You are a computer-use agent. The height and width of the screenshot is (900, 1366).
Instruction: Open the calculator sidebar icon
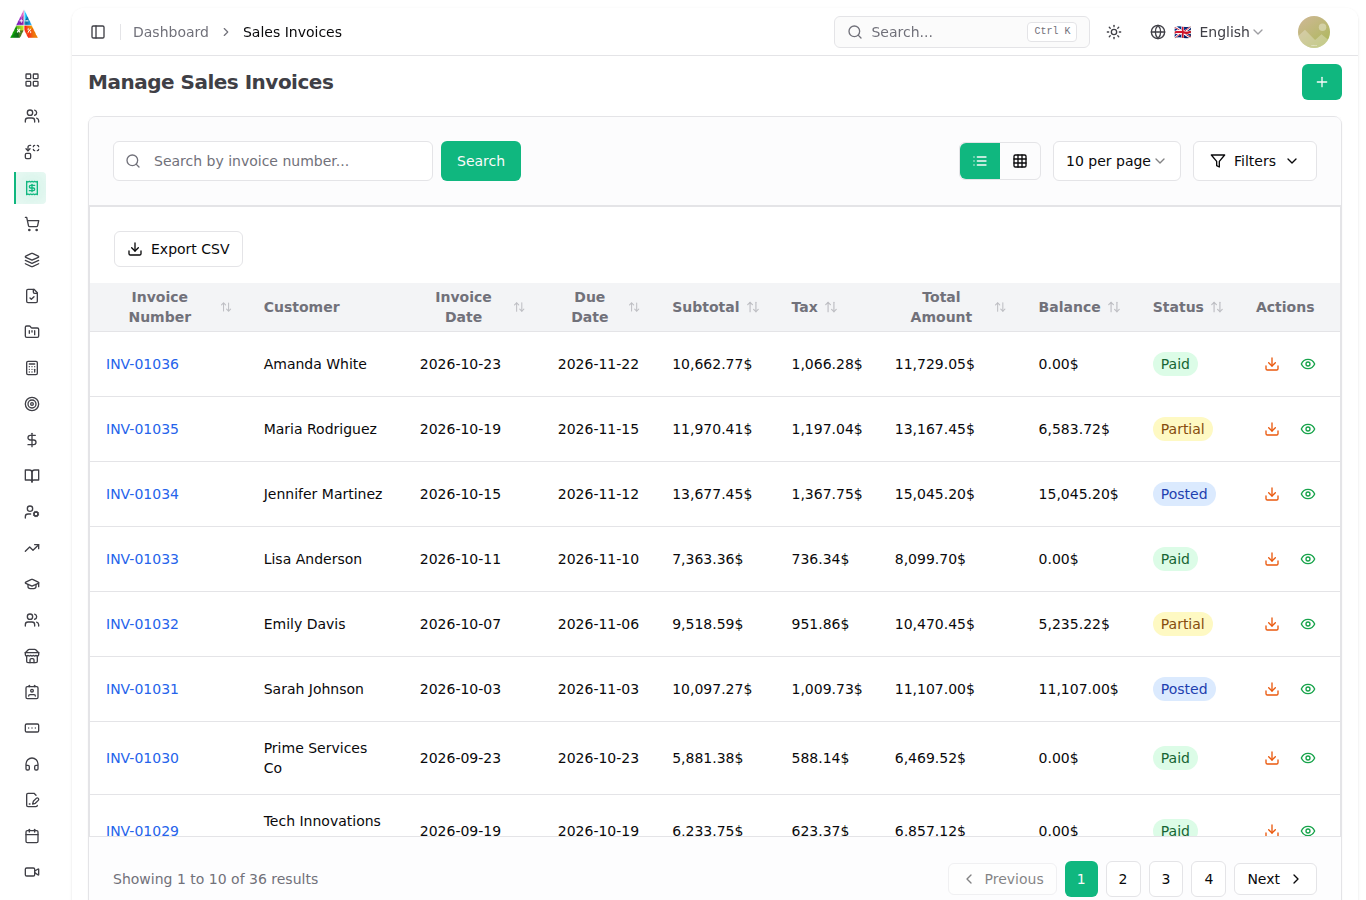[32, 368]
